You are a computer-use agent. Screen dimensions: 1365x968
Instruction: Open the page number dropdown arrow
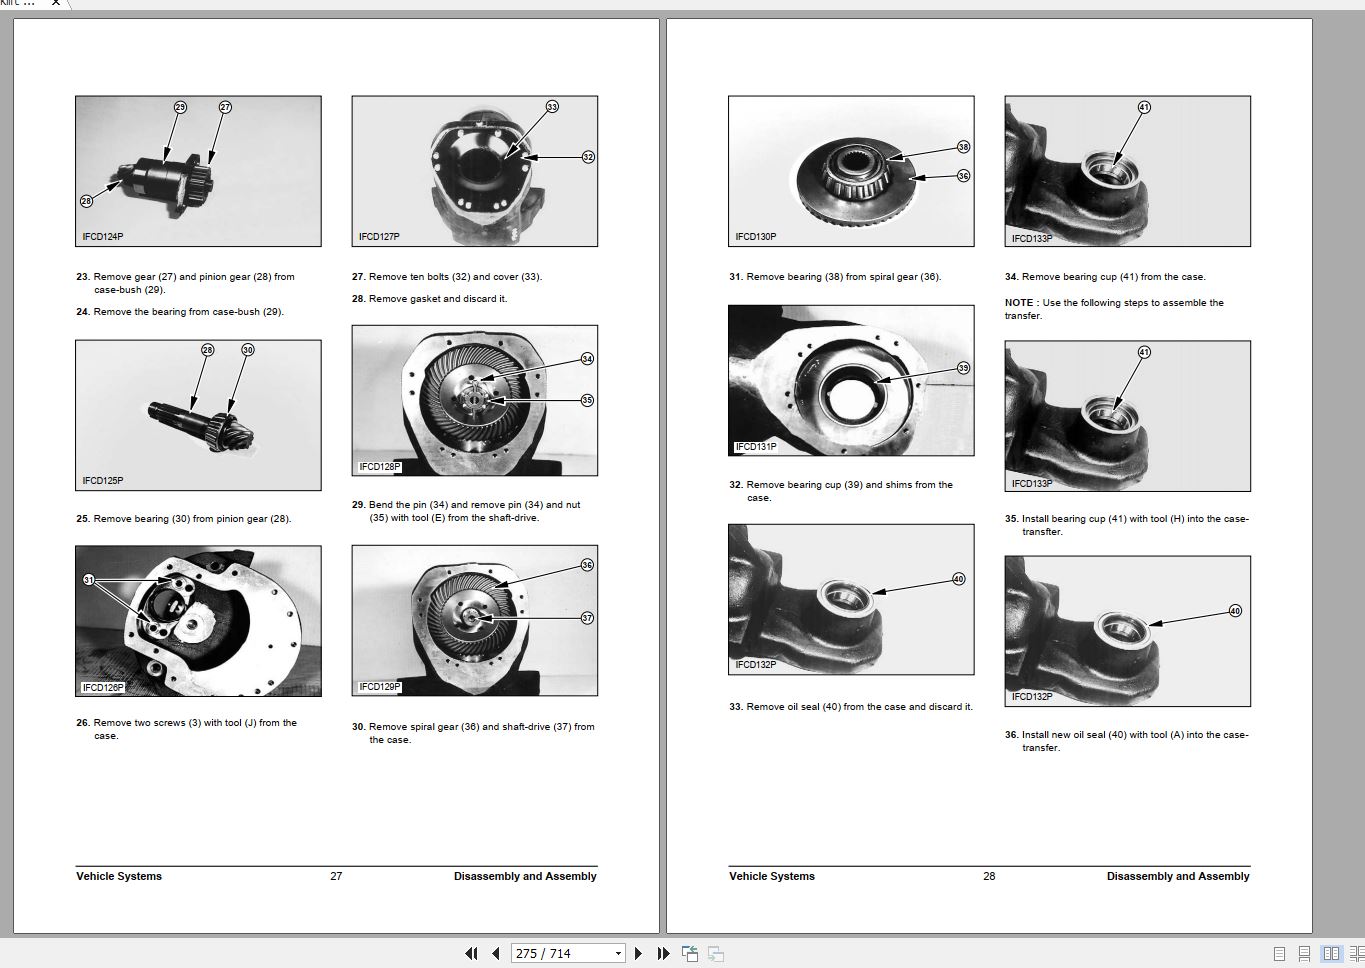click(x=618, y=953)
